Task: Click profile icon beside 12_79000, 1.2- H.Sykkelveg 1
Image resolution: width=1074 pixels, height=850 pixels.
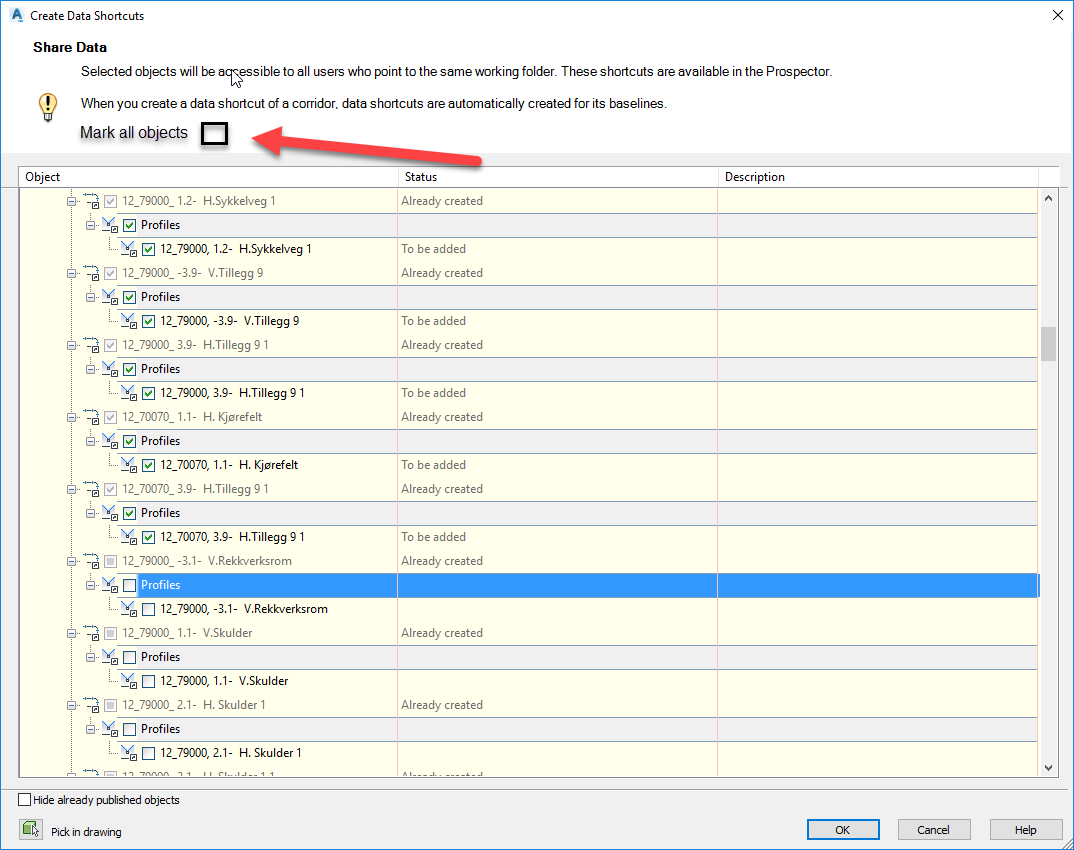Action: [129, 249]
